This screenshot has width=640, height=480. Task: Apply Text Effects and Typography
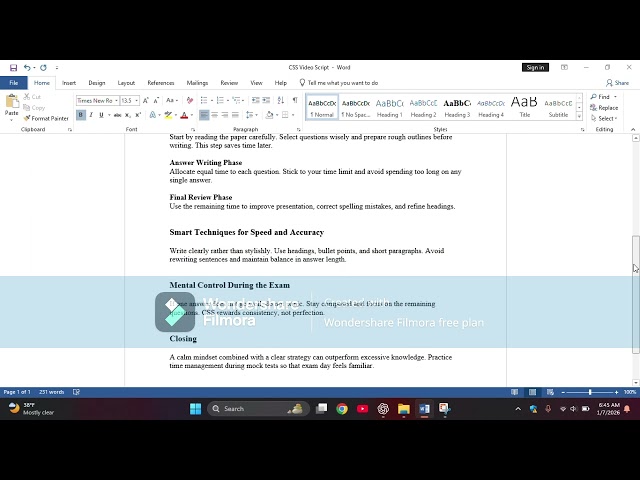coord(153,115)
